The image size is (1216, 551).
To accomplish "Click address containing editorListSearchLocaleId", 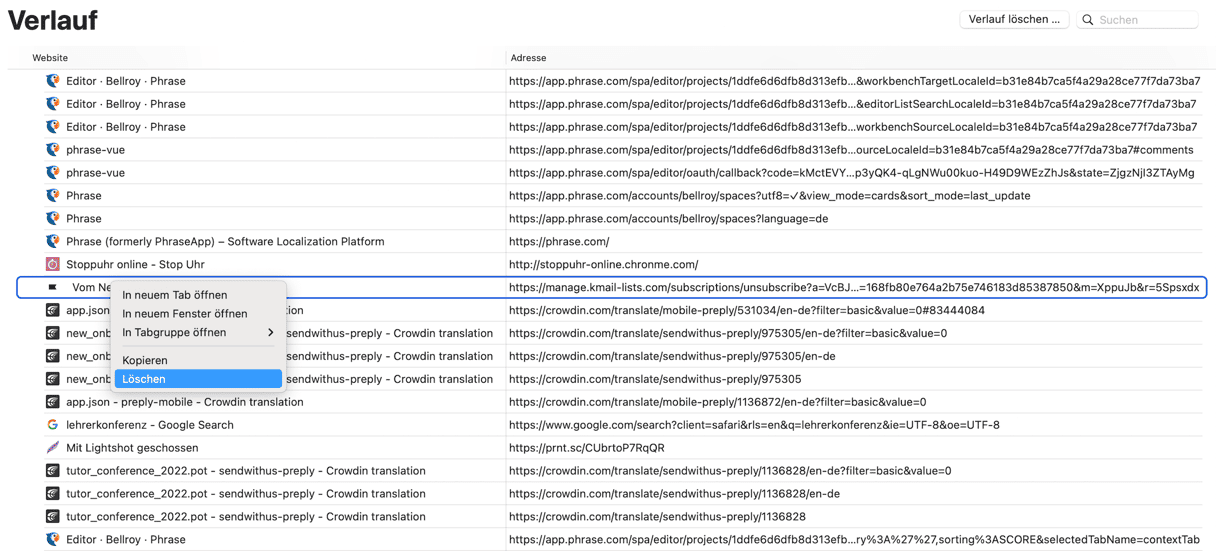I will pyautogui.click(x=853, y=103).
